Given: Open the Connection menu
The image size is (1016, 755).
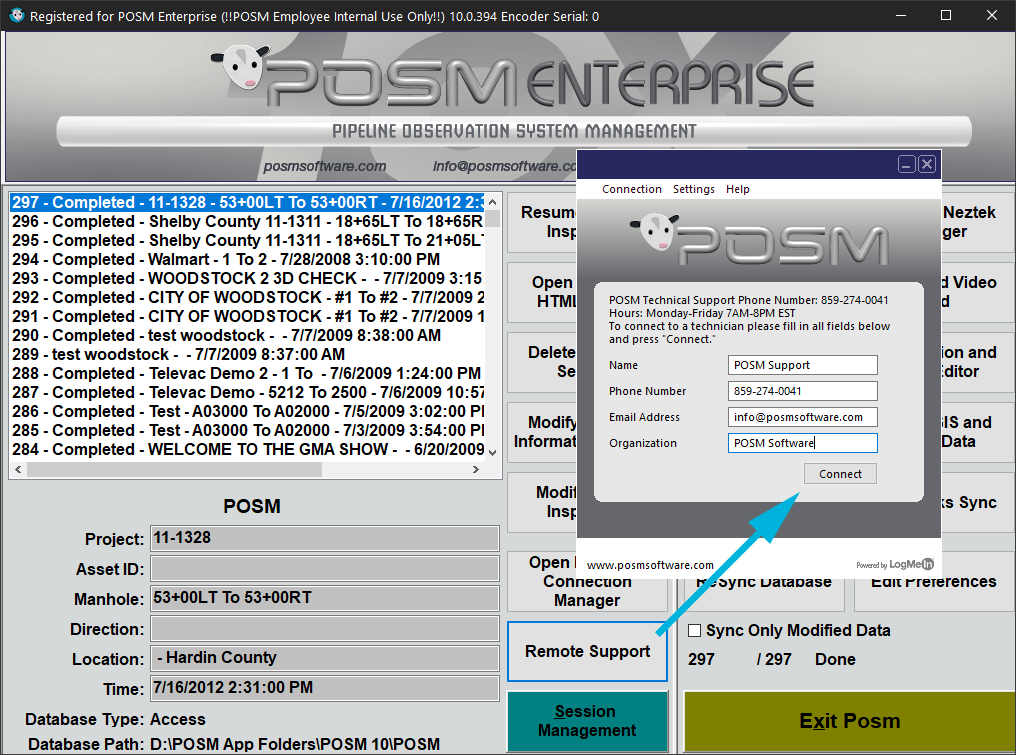Looking at the screenshot, I should coord(632,189).
